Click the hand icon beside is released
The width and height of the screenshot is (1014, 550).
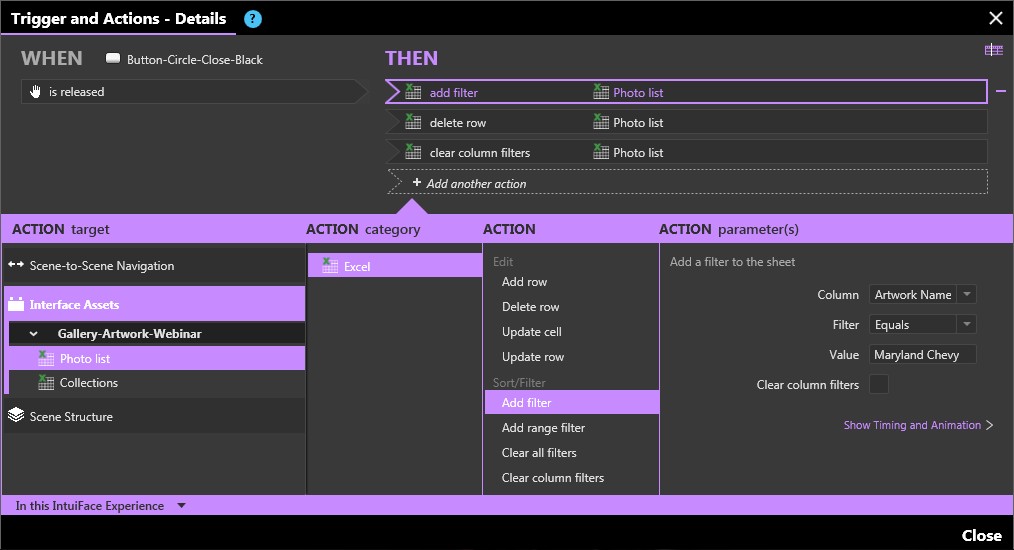point(36,91)
